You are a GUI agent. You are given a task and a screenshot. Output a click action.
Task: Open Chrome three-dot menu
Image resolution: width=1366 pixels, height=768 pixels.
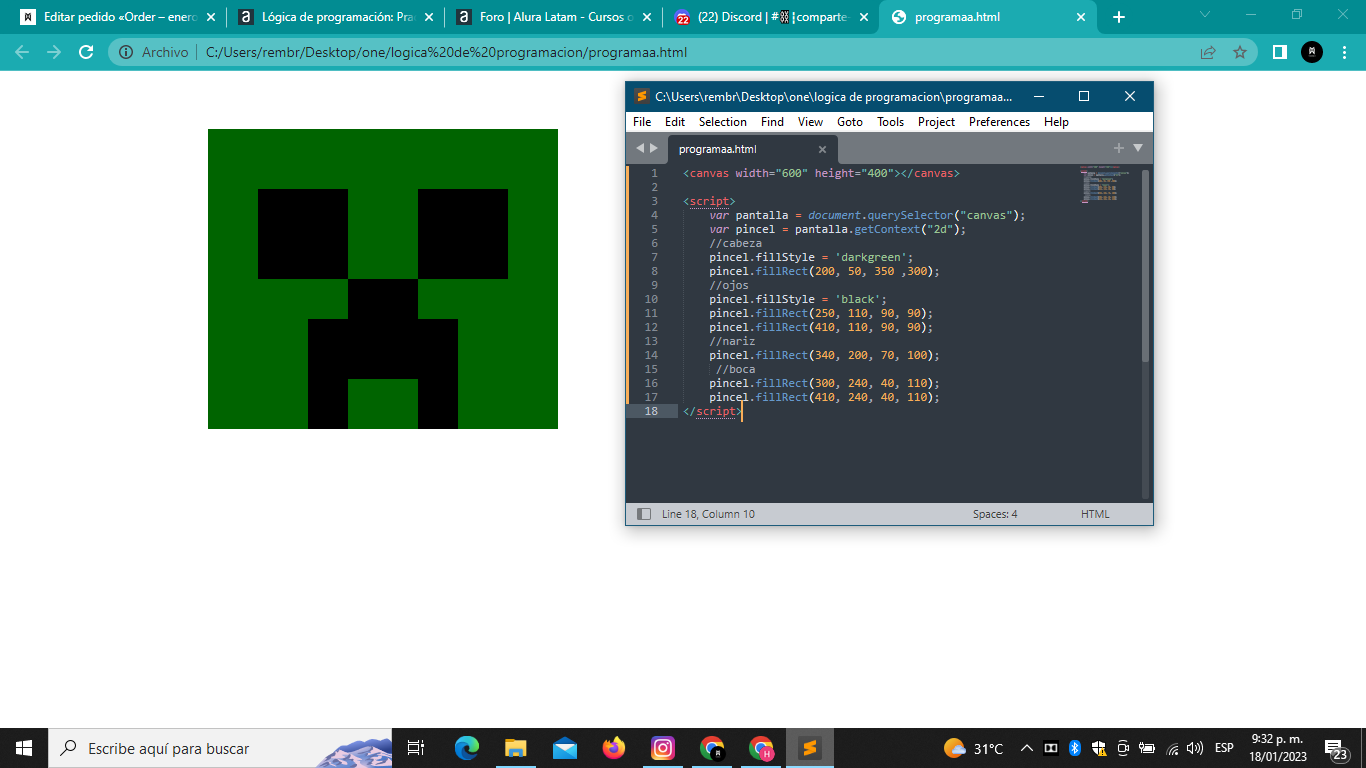1344,52
